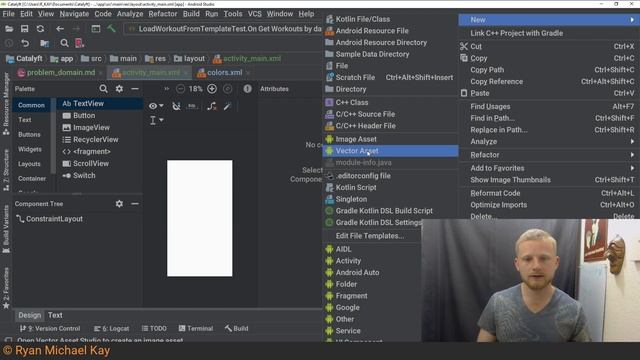The width and height of the screenshot is (640, 360).
Task: Click Reformat Code in context menu
Action: 549,193
